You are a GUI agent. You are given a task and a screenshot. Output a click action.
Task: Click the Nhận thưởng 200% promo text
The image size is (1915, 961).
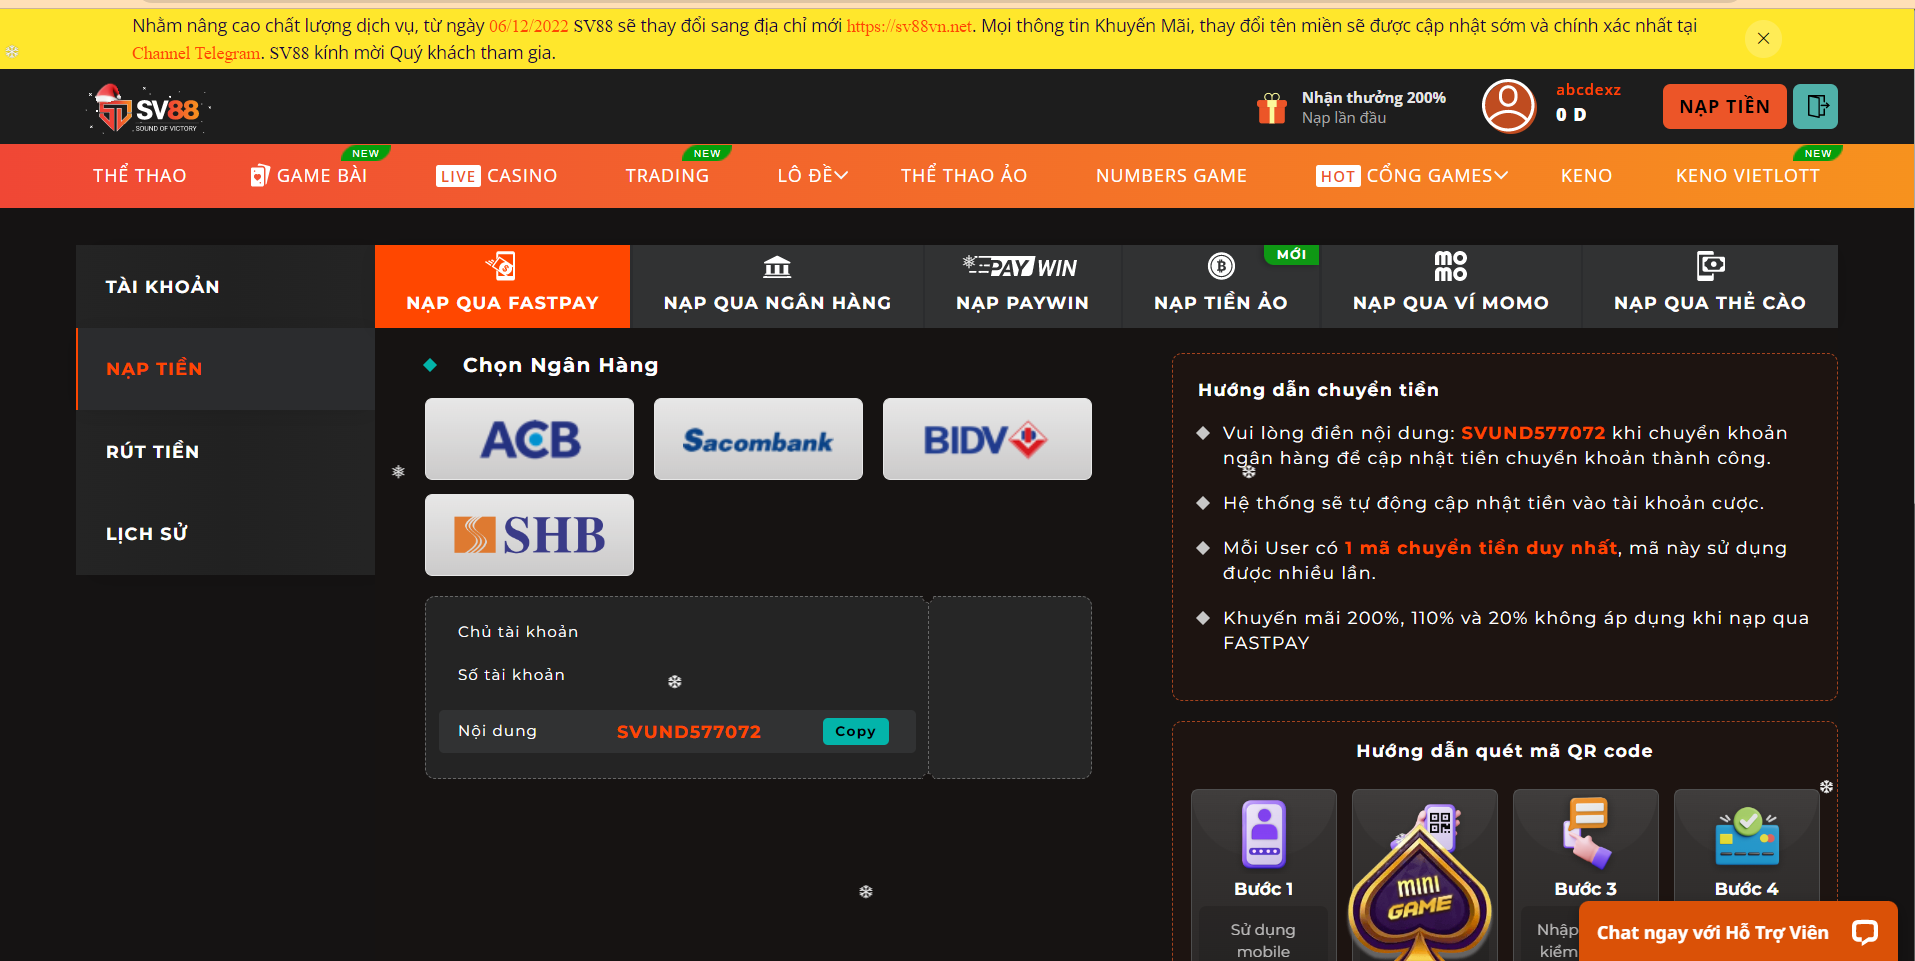tap(1373, 98)
